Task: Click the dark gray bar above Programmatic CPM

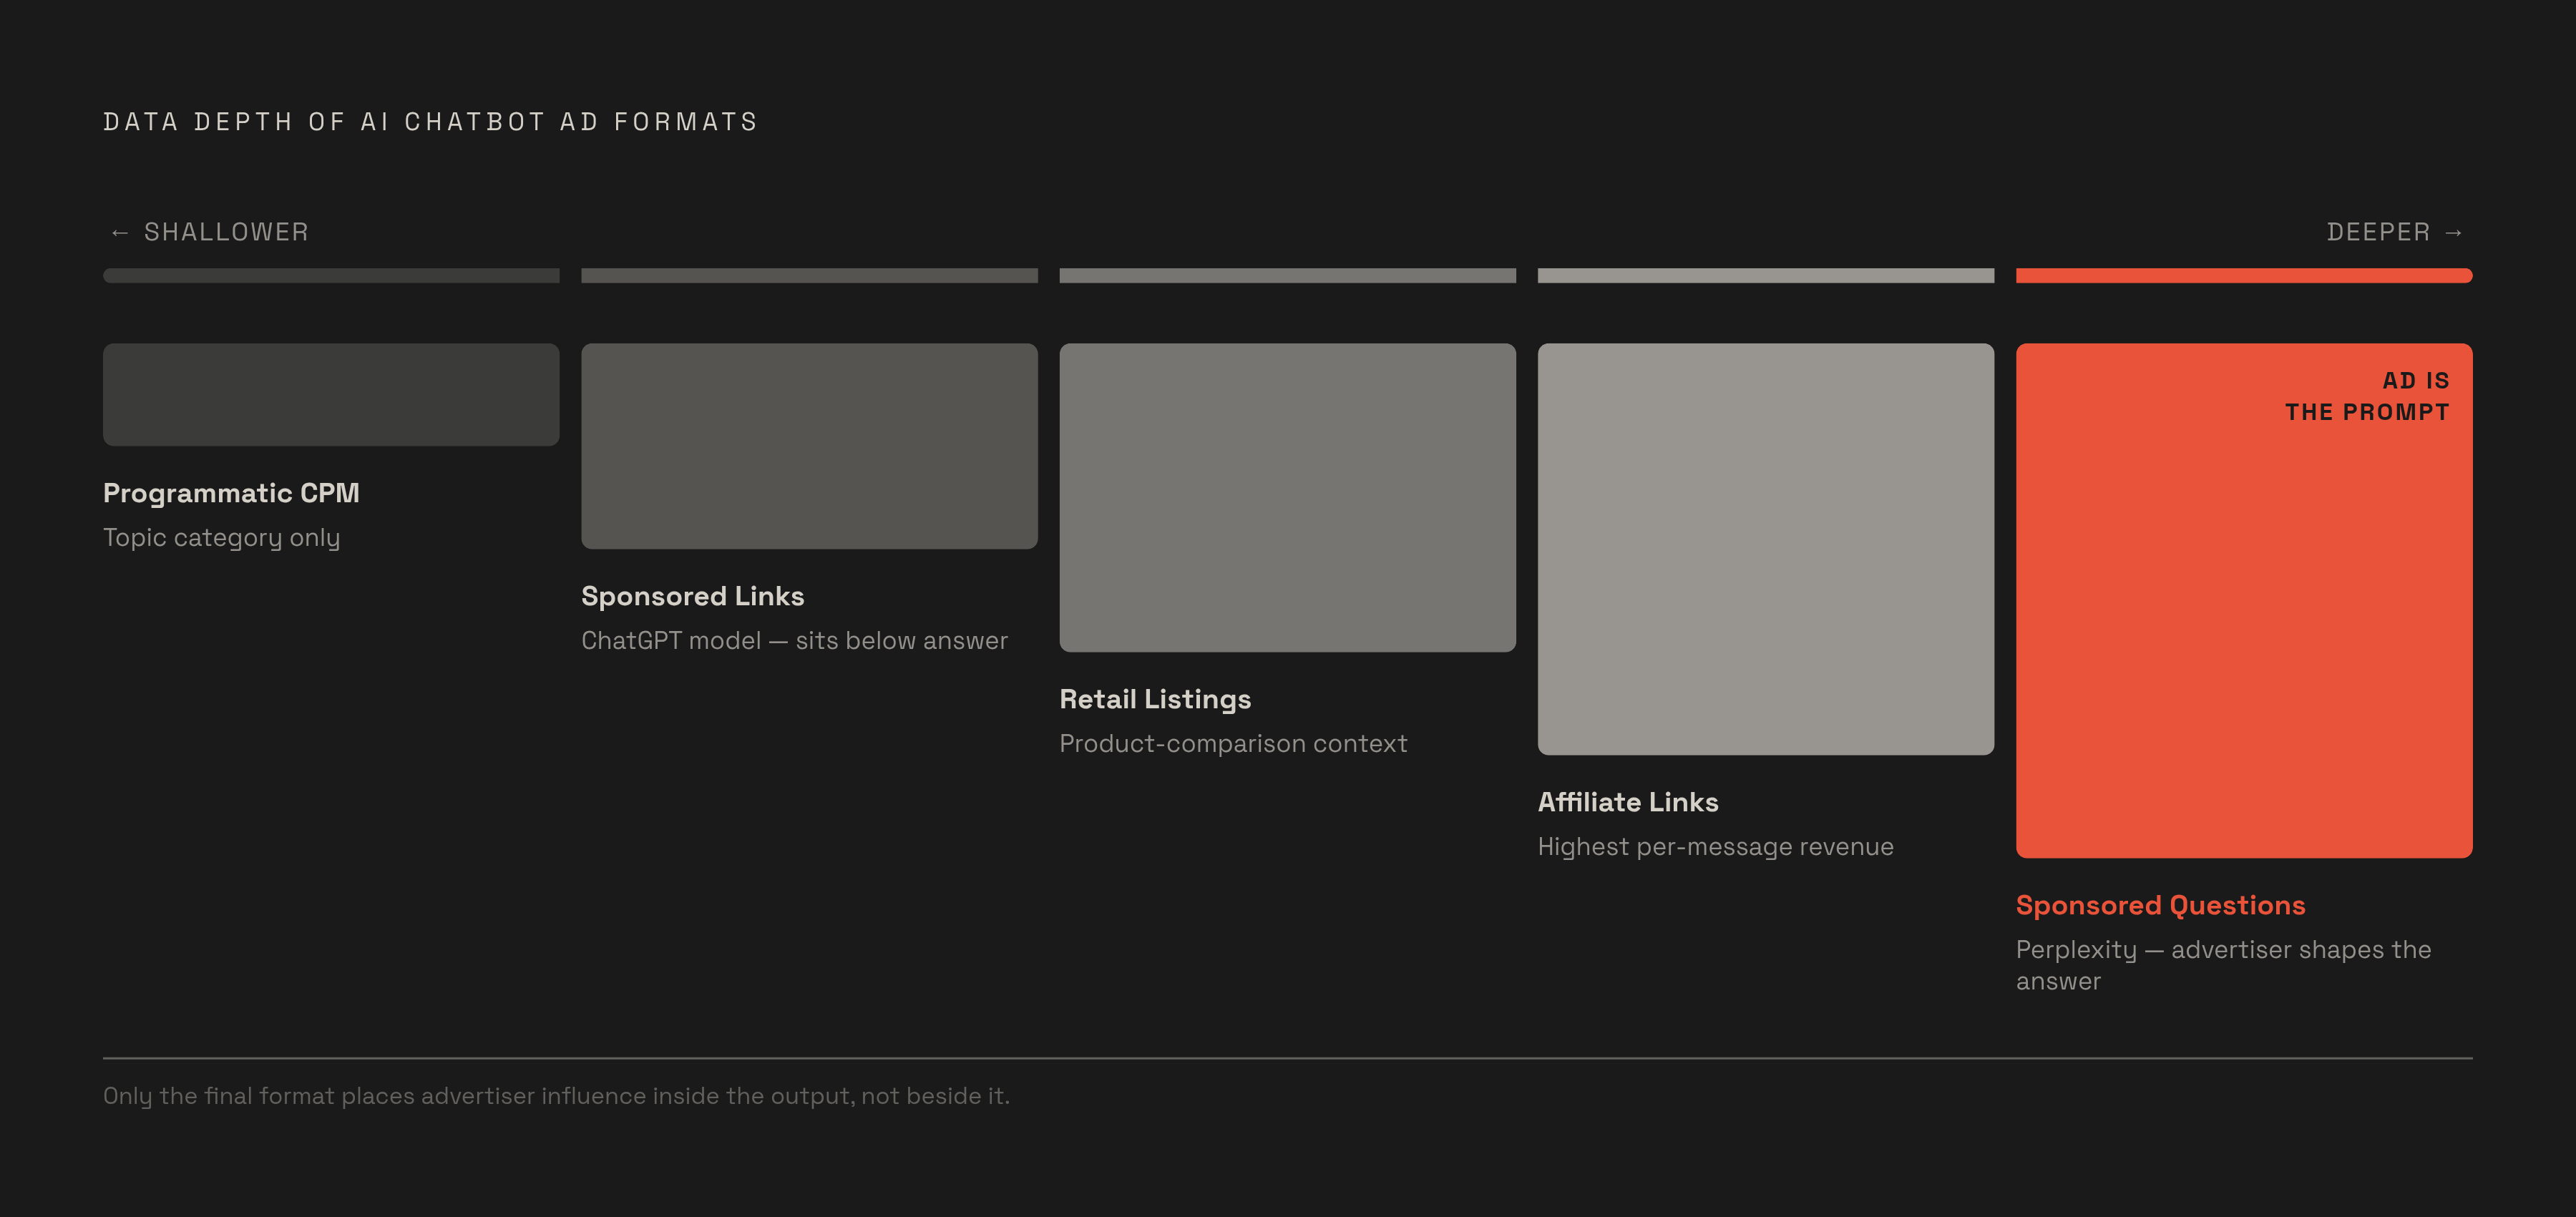Action: coord(331,275)
